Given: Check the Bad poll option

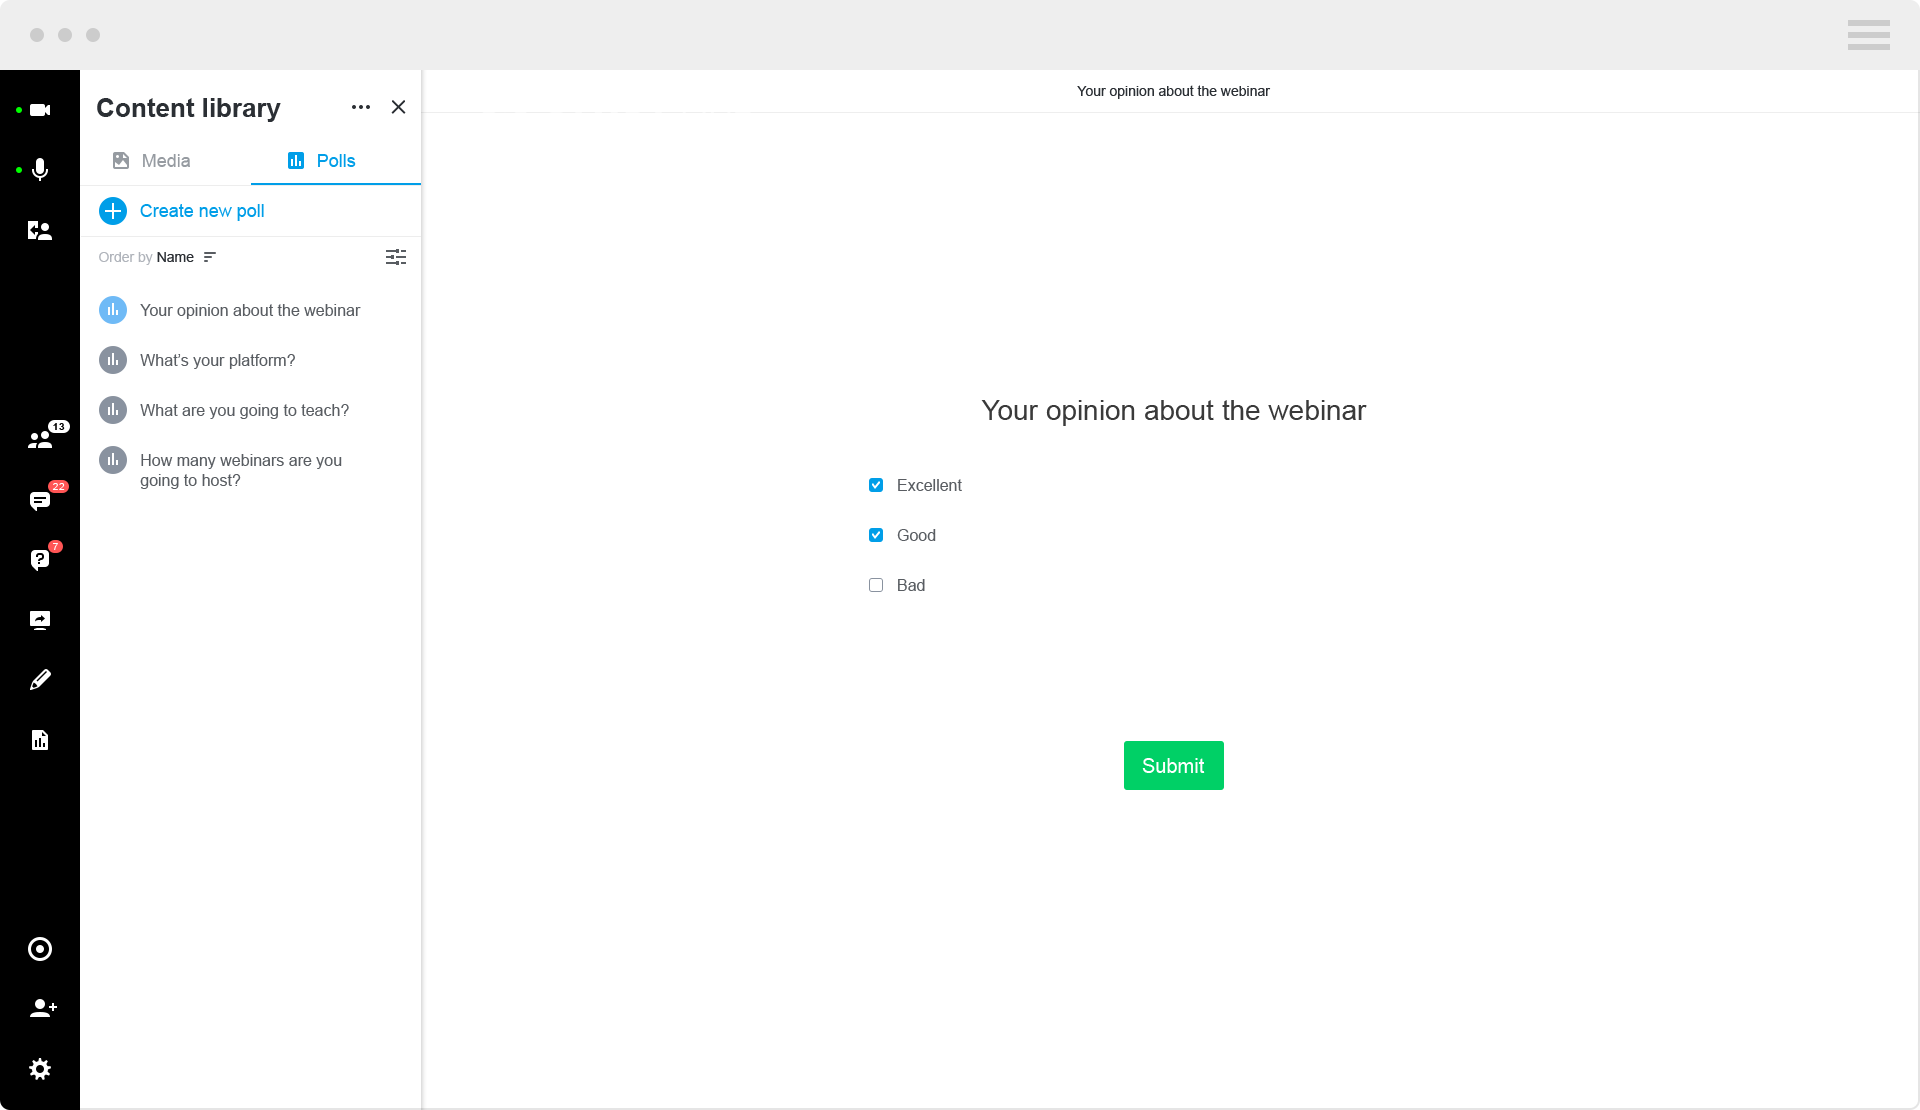Looking at the screenshot, I should tap(876, 585).
